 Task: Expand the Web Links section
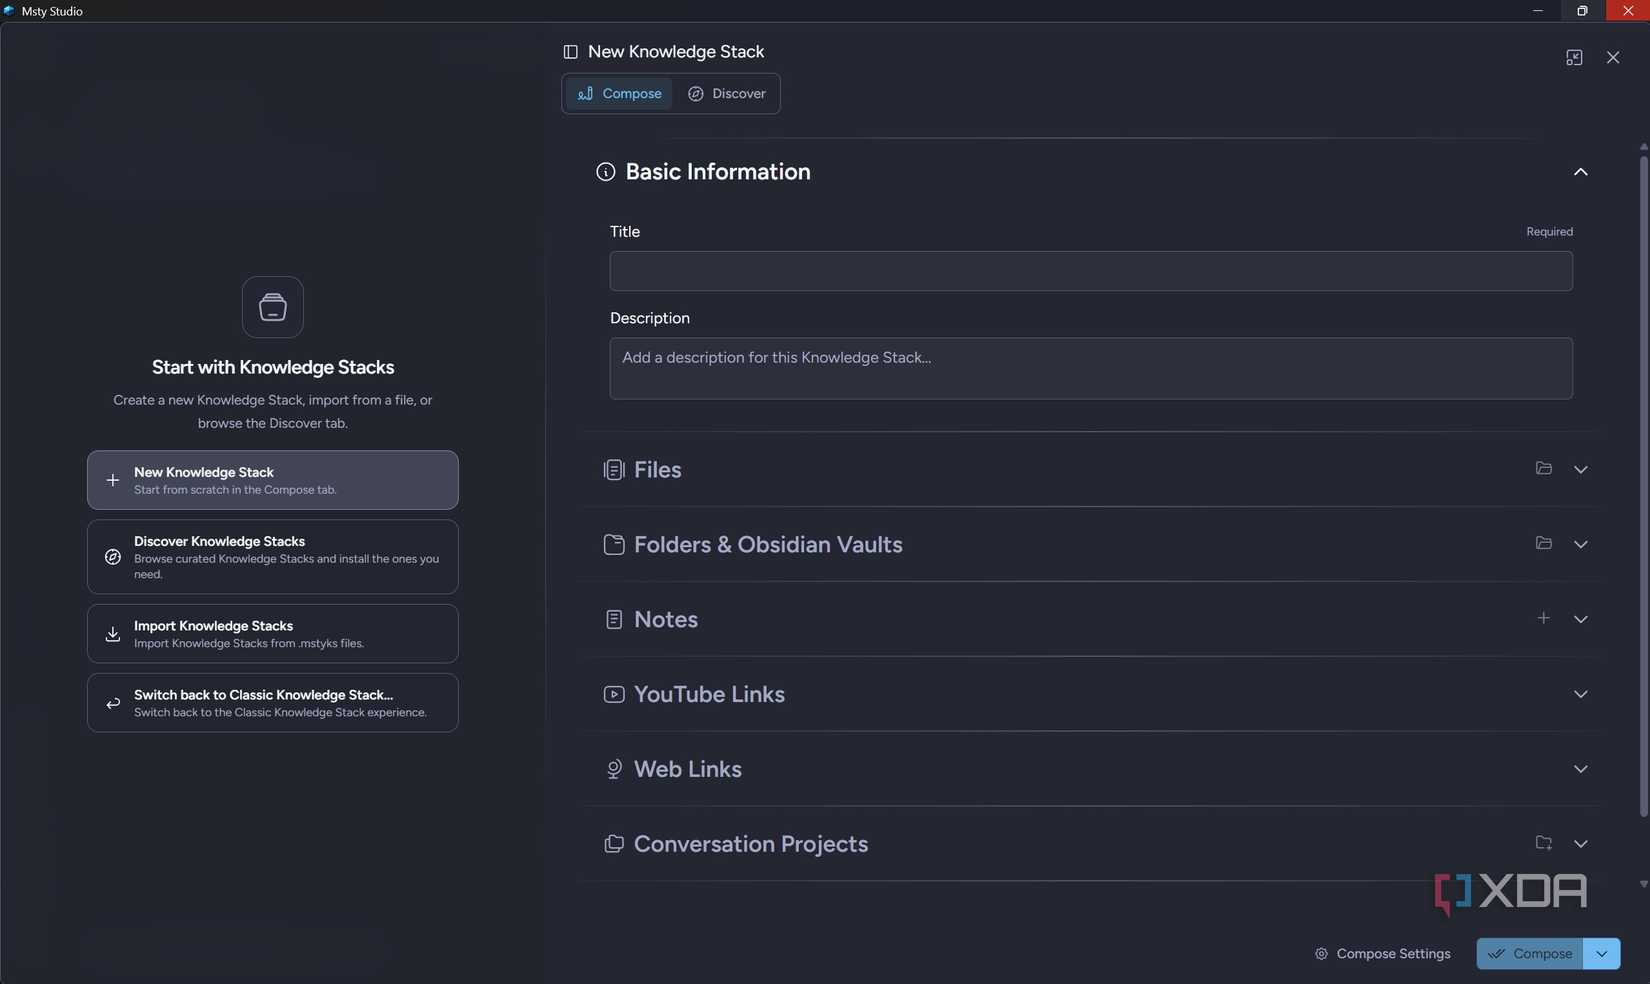[1580, 769]
